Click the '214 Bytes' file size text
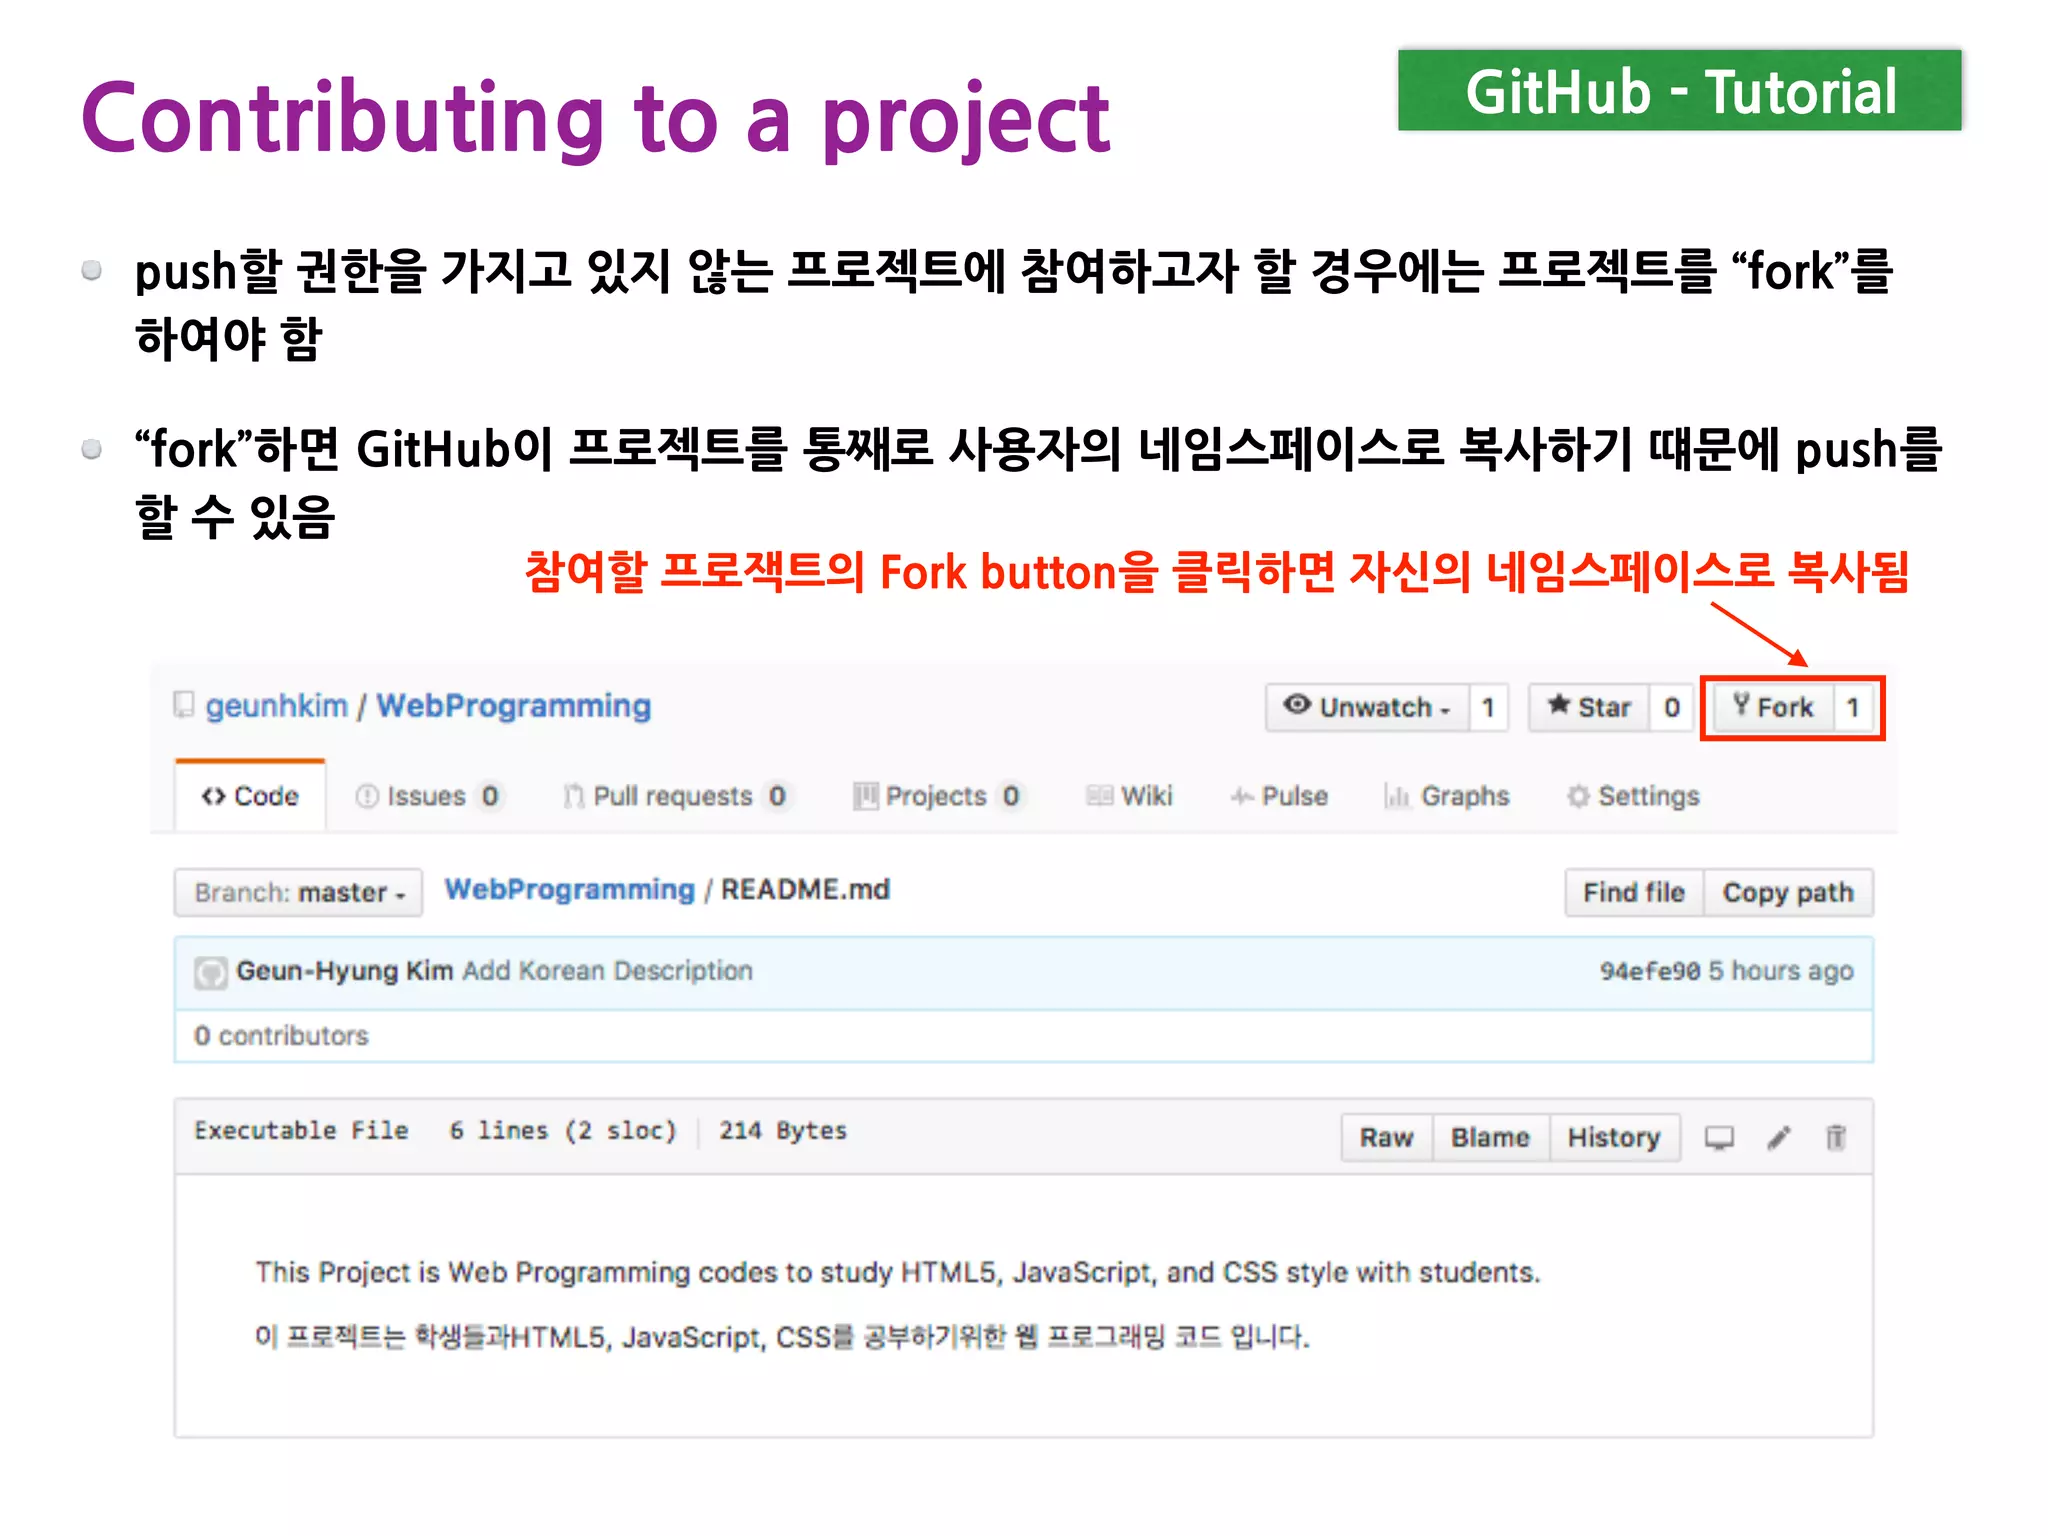This screenshot has height=1536, width=2048. (782, 1131)
